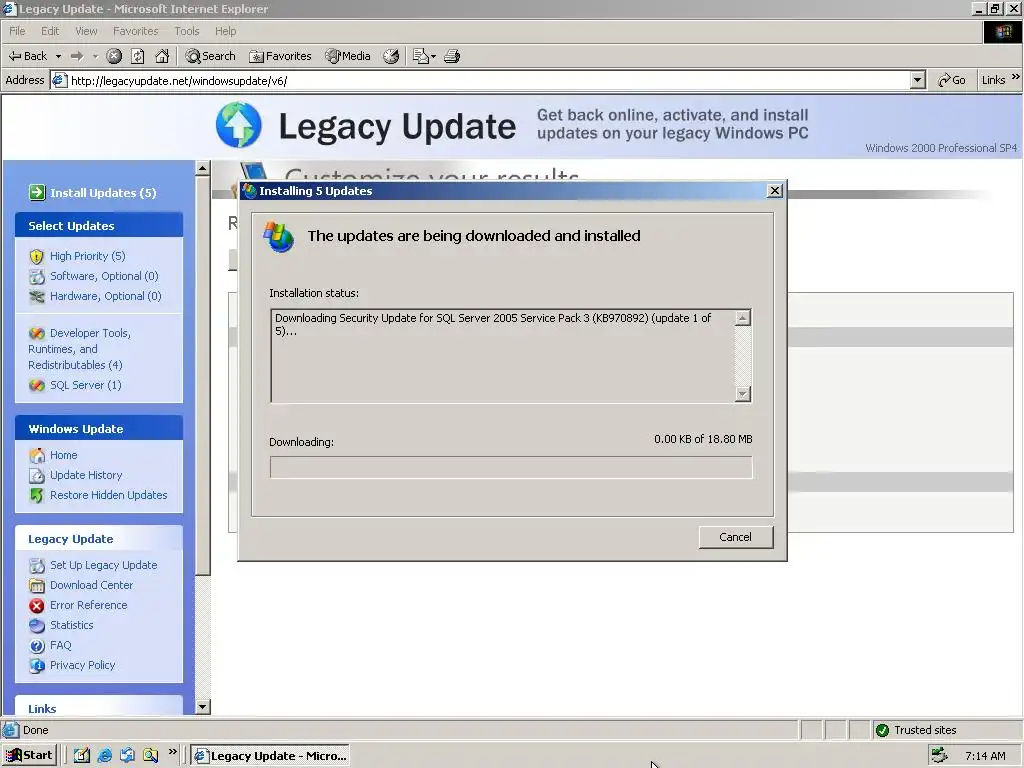Click the Install Updates green arrow icon
The image size is (1024, 768).
pos(37,193)
